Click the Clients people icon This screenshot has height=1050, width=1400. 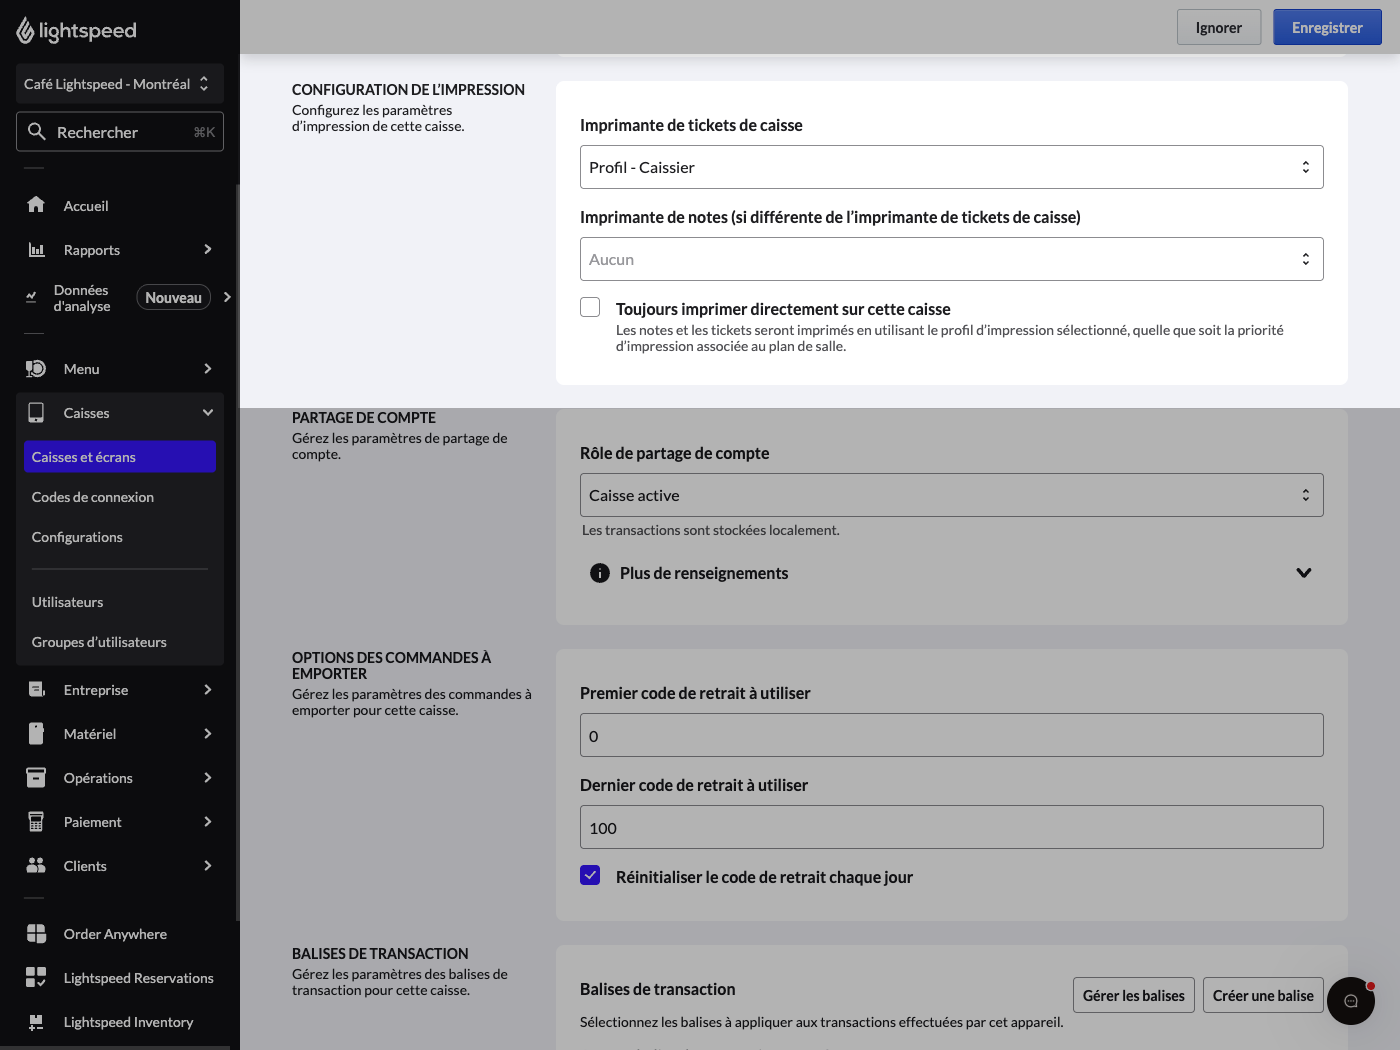[36, 866]
